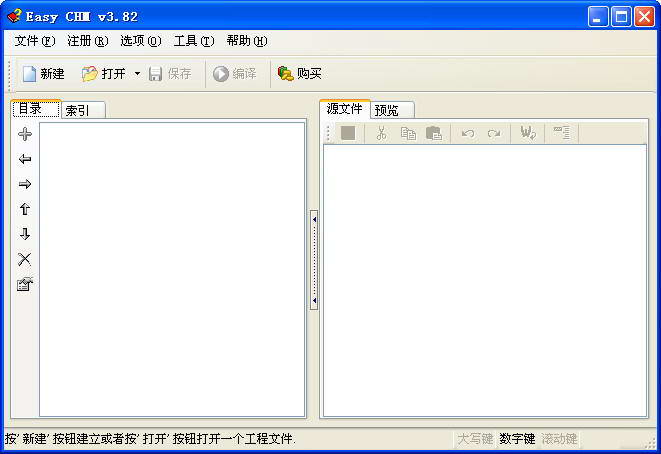Click the plus icon to add entry
The height and width of the screenshot is (454, 661).
25,134
